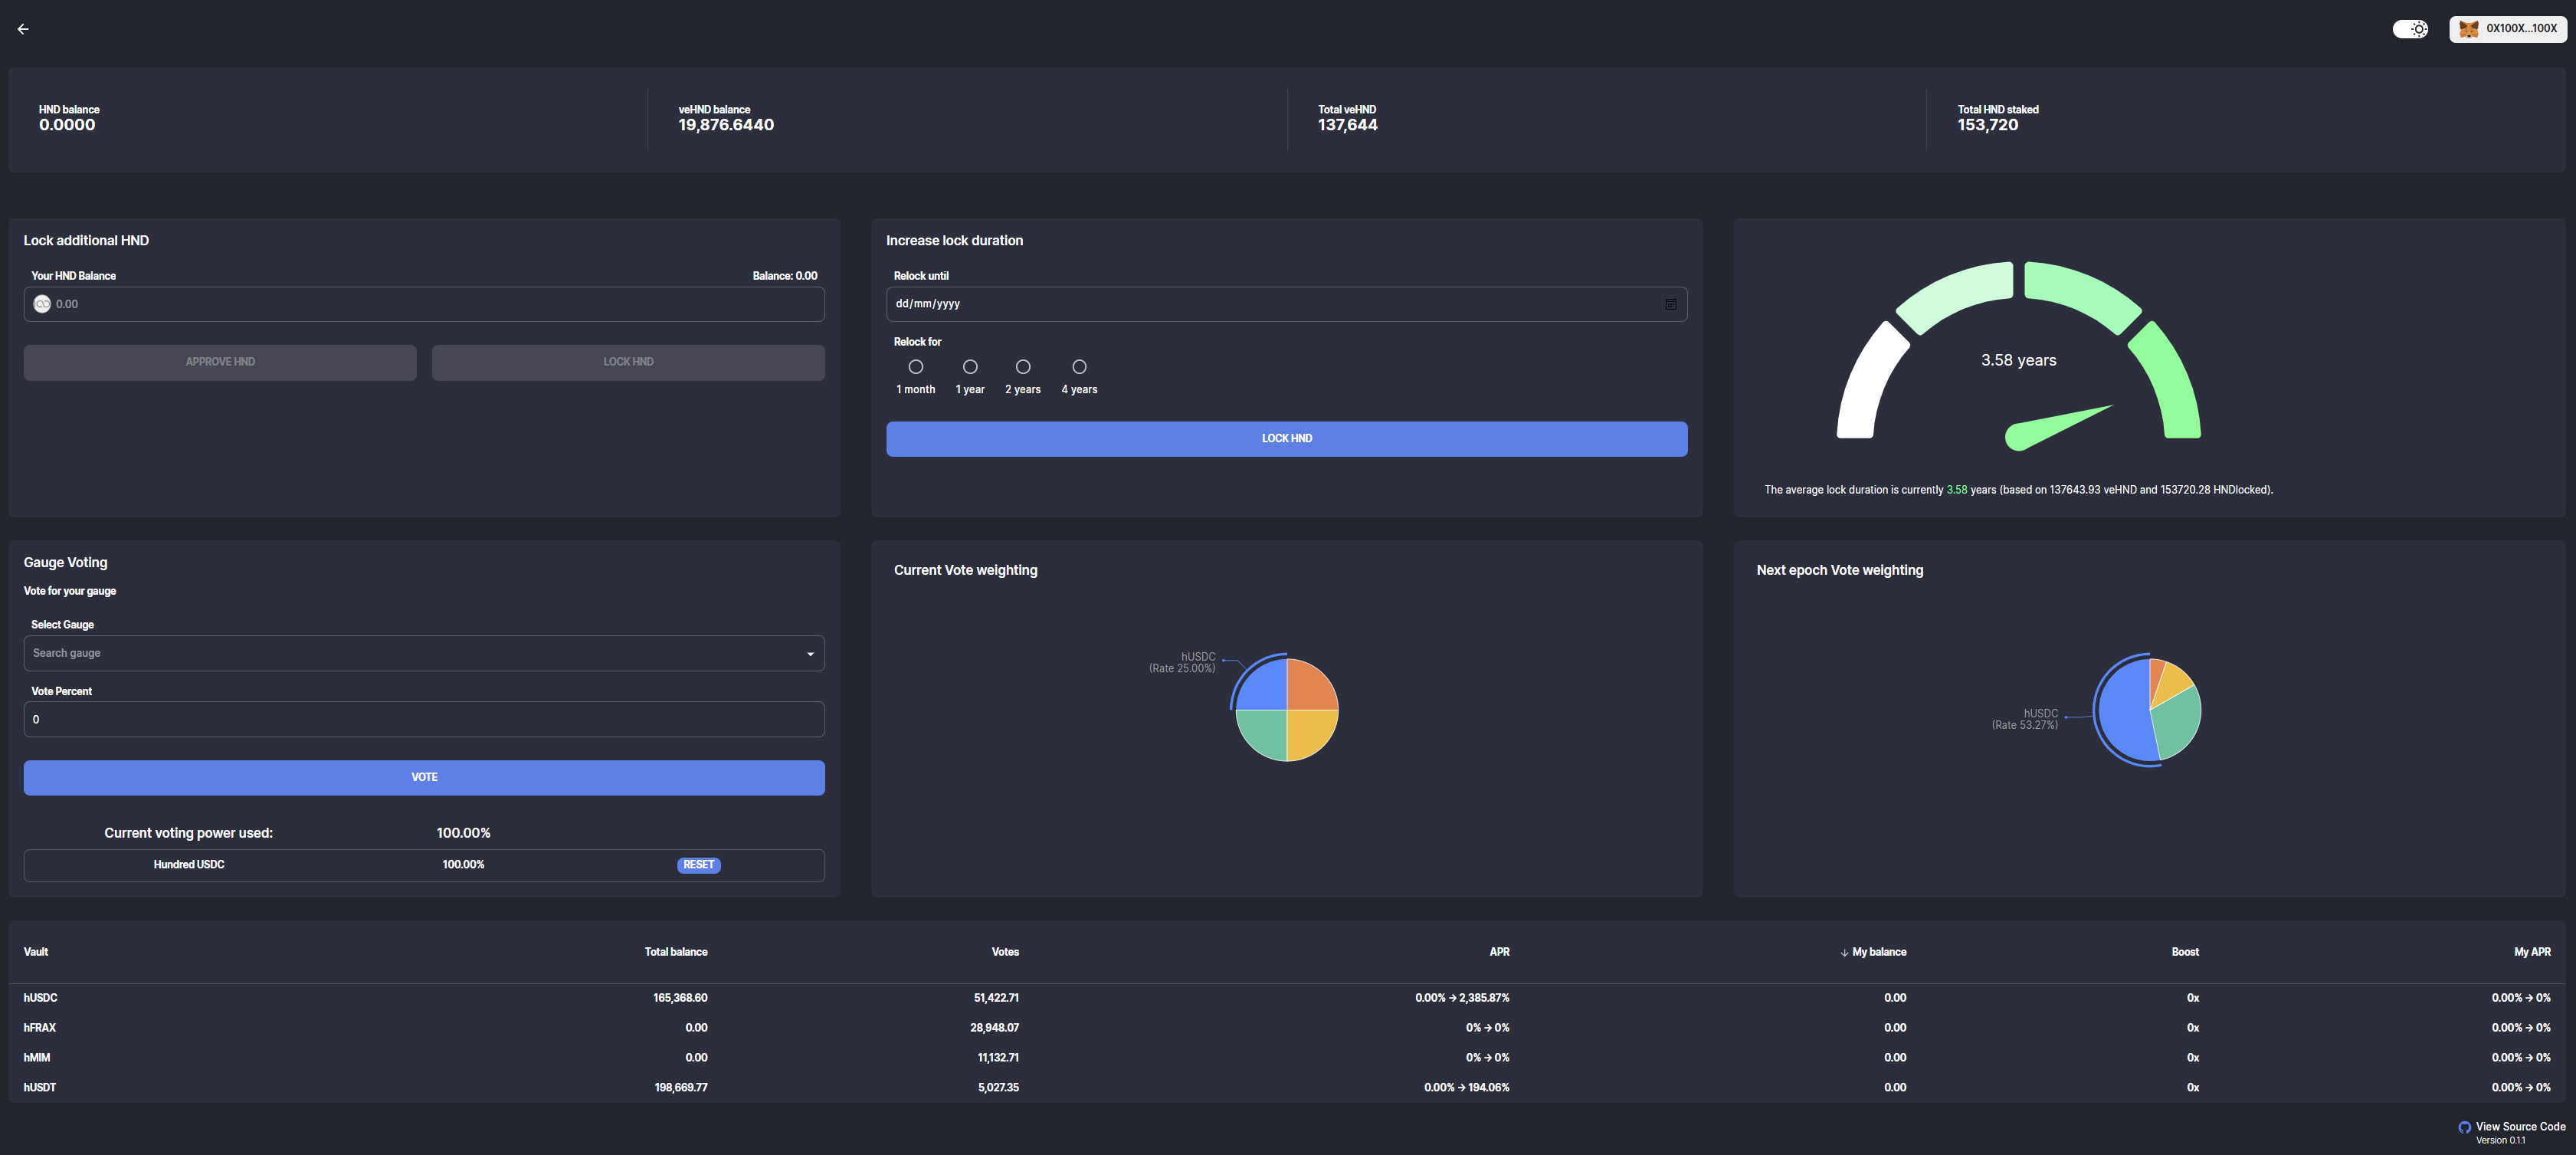2576x1155 pixels.
Task: Click the back arrow icon
Action: click(x=23, y=29)
